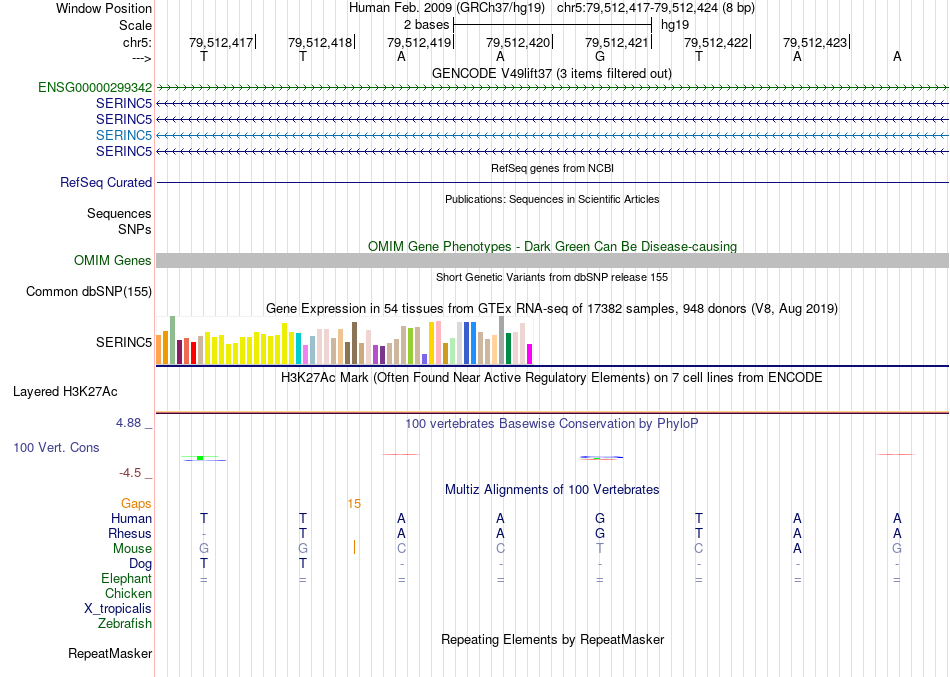Click 100 vertebrates Basewise Conservation by PhyloP title
This screenshot has height=677, width=950.
551,424
